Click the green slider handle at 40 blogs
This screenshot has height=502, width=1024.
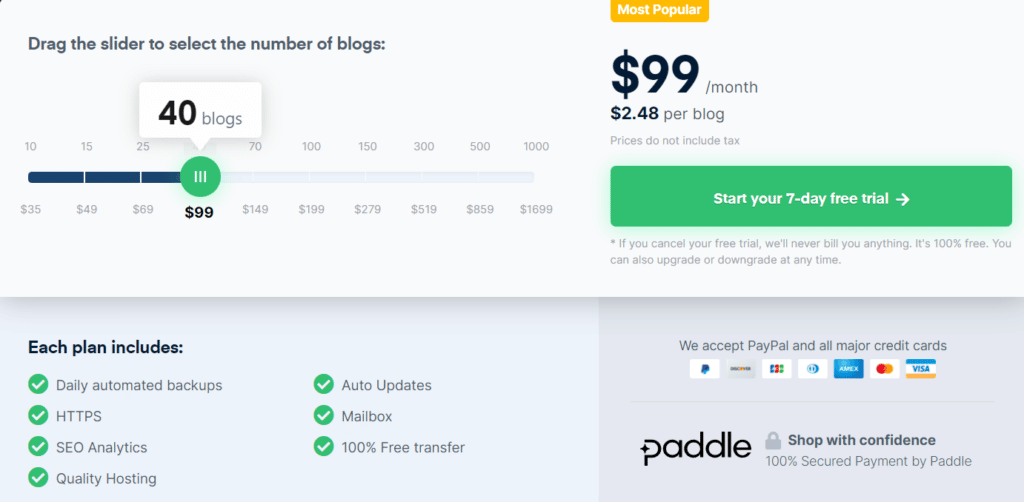click(200, 177)
